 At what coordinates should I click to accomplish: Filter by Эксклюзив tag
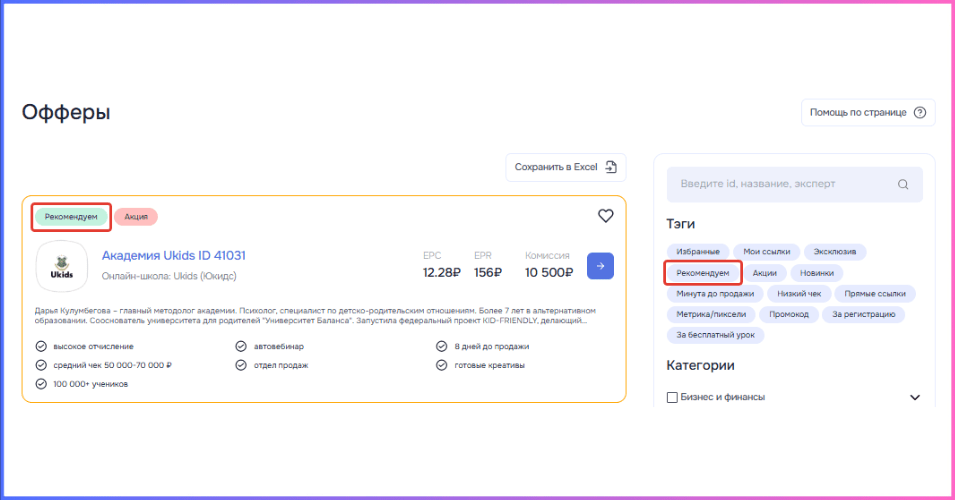click(x=834, y=252)
